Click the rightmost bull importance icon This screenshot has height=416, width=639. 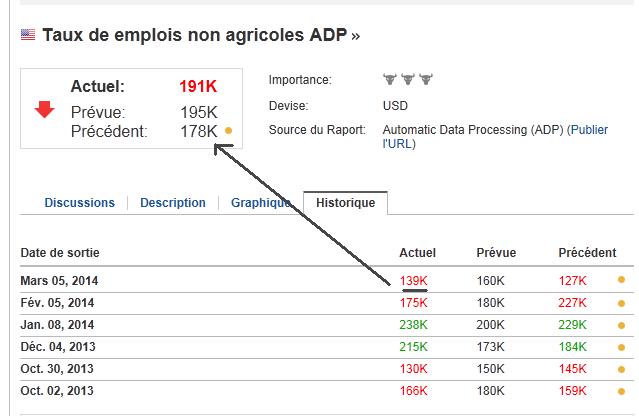tap(425, 79)
